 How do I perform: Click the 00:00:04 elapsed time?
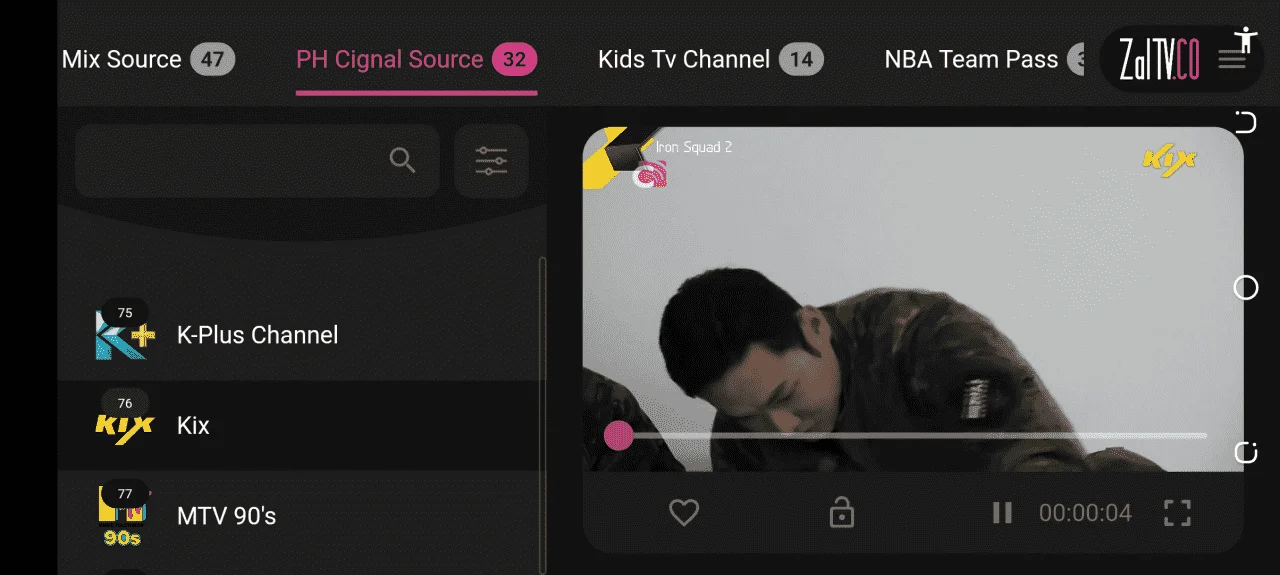tap(1085, 514)
